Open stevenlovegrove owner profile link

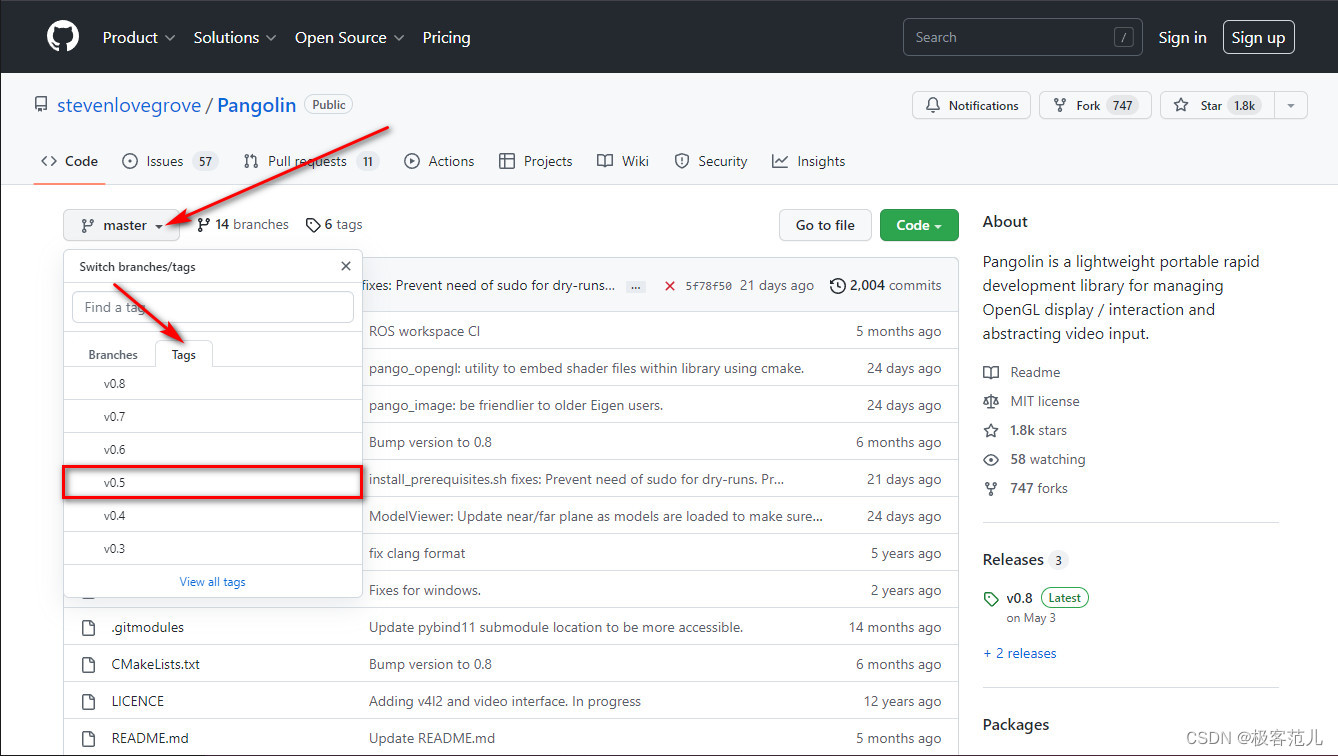(x=129, y=105)
